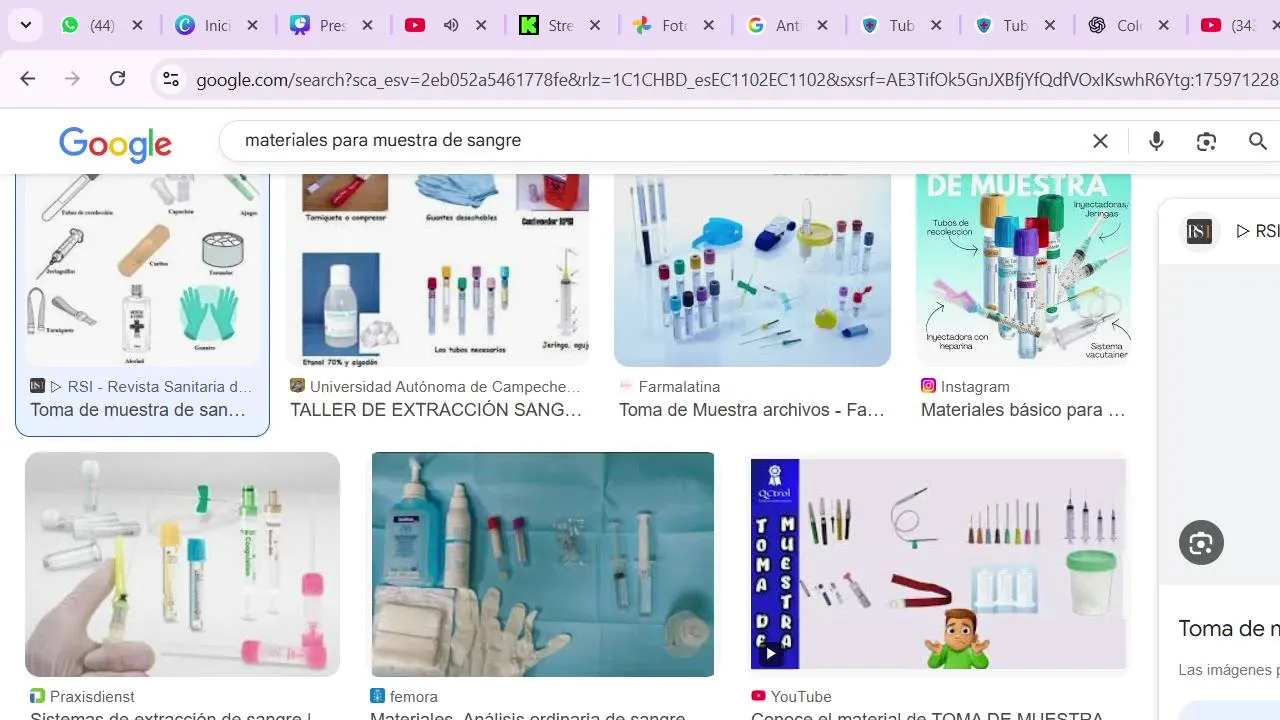This screenshot has height=720, width=1280.
Task: Edit the search query text field
Action: pyautogui.click(x=660, y=141)
